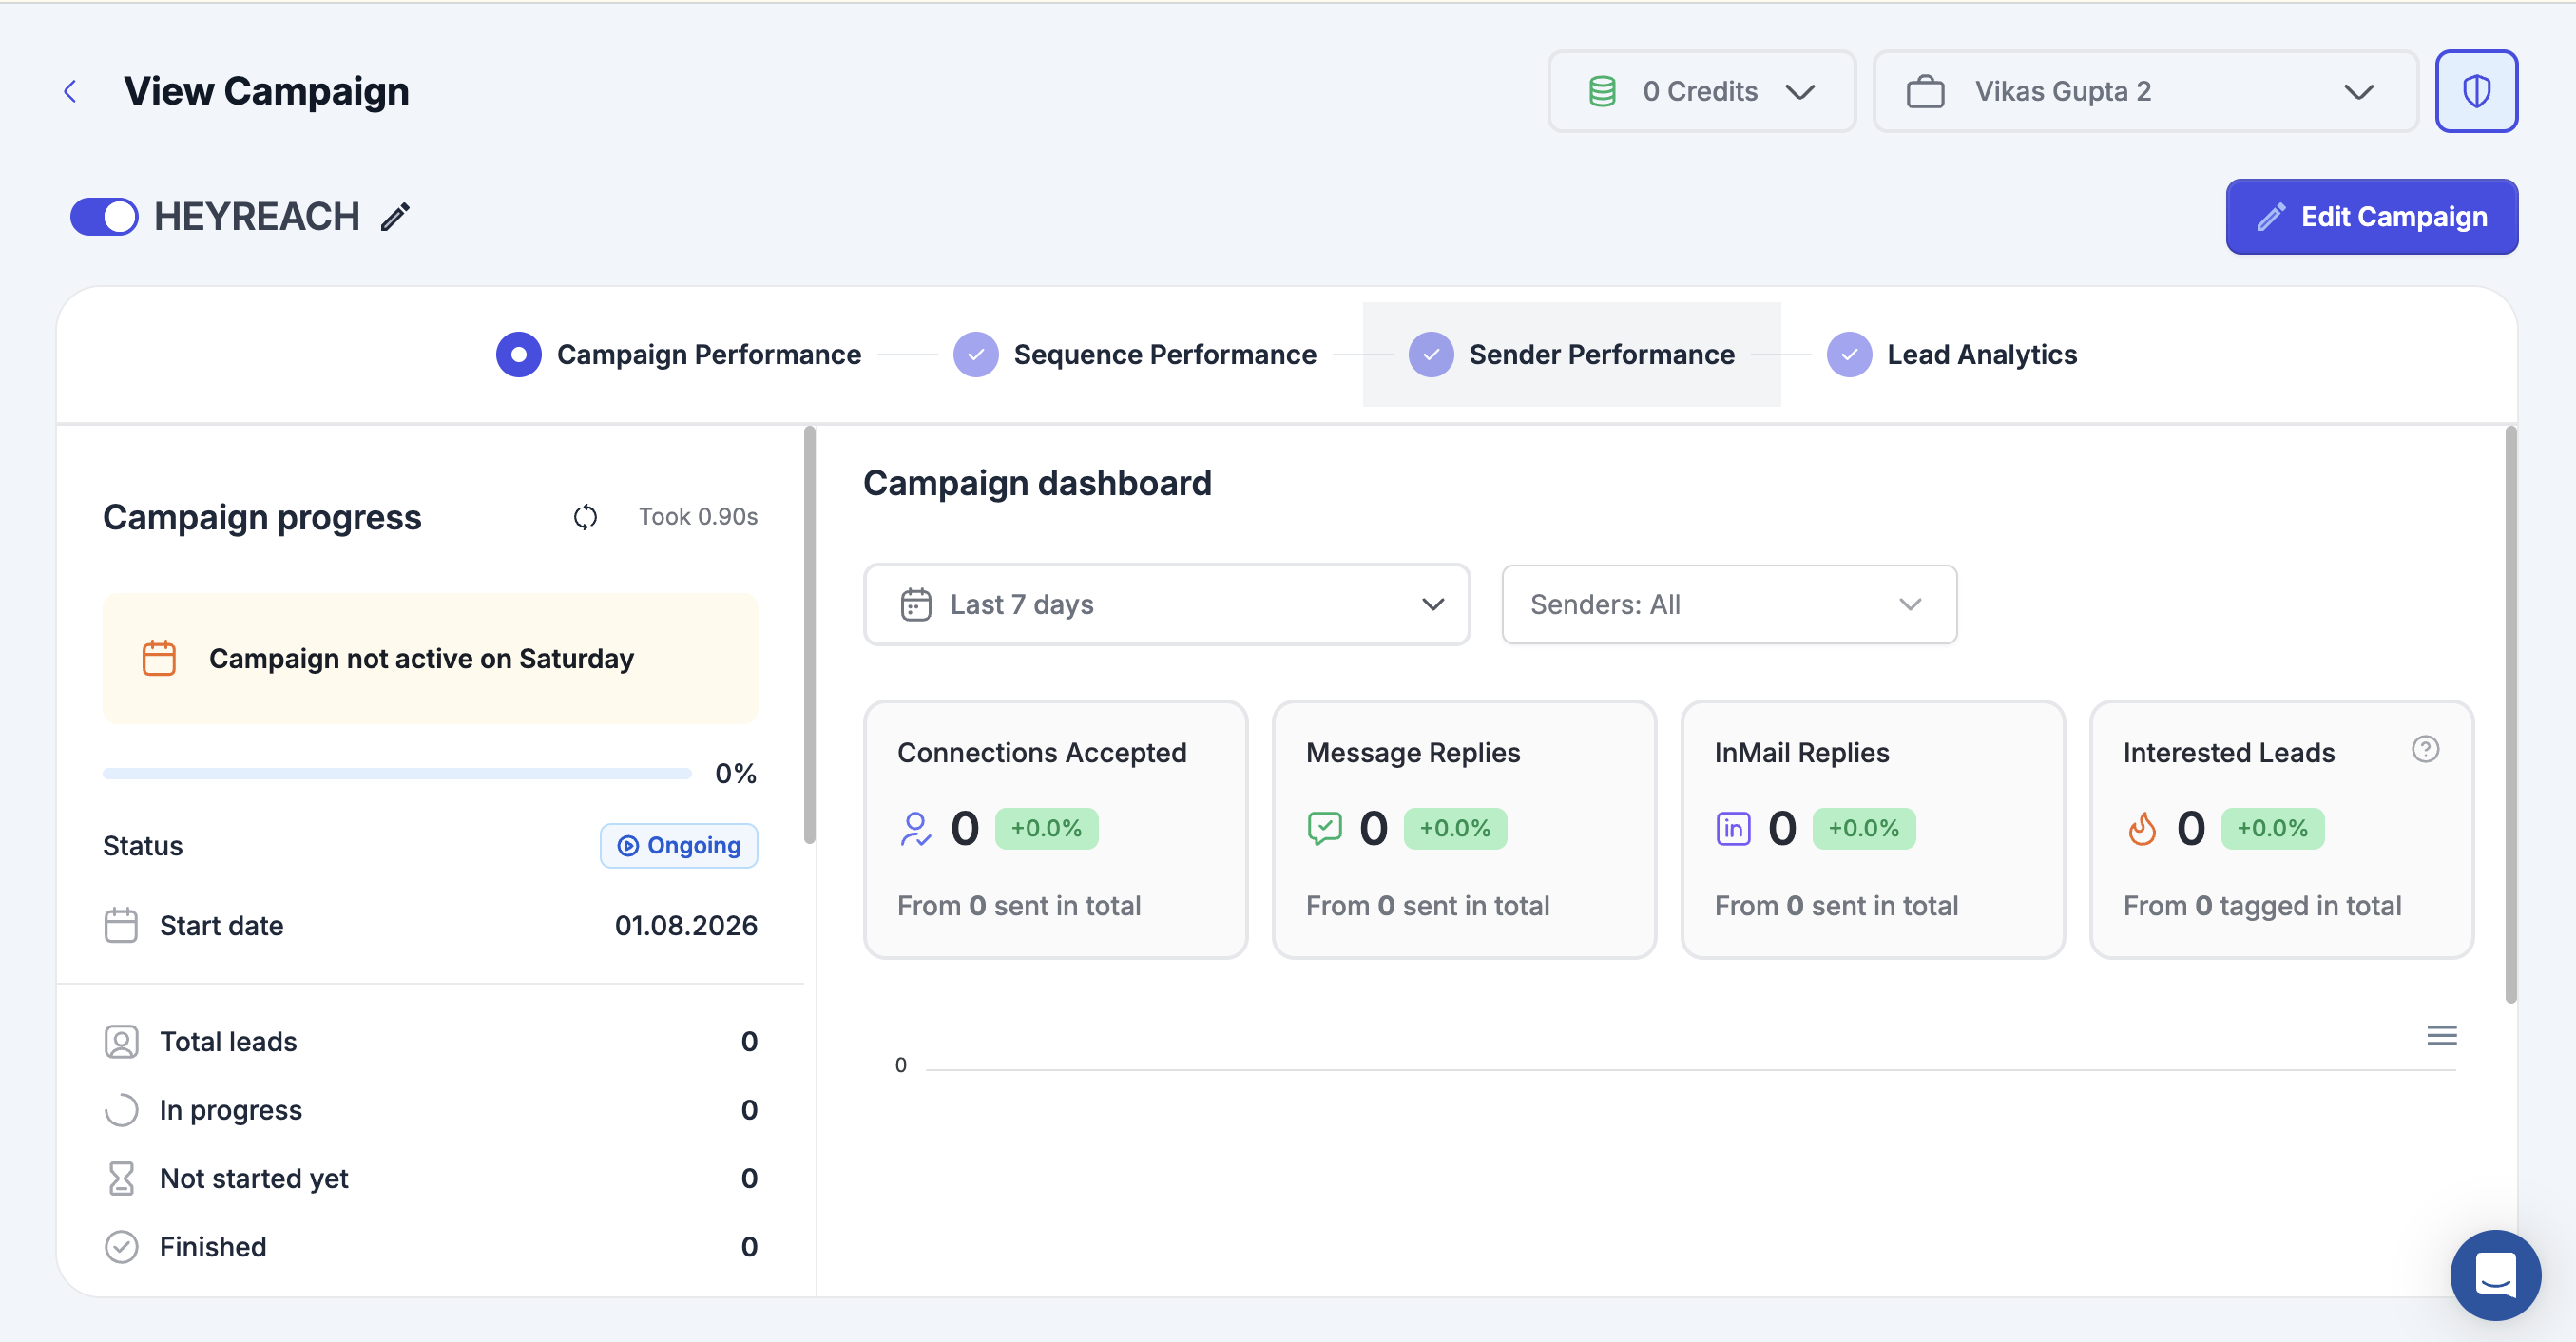Image resolution: width=2576 pixels, height=1342 pixels.
Task: Switch to Sender Performance tab
Action: point(1571,355)
